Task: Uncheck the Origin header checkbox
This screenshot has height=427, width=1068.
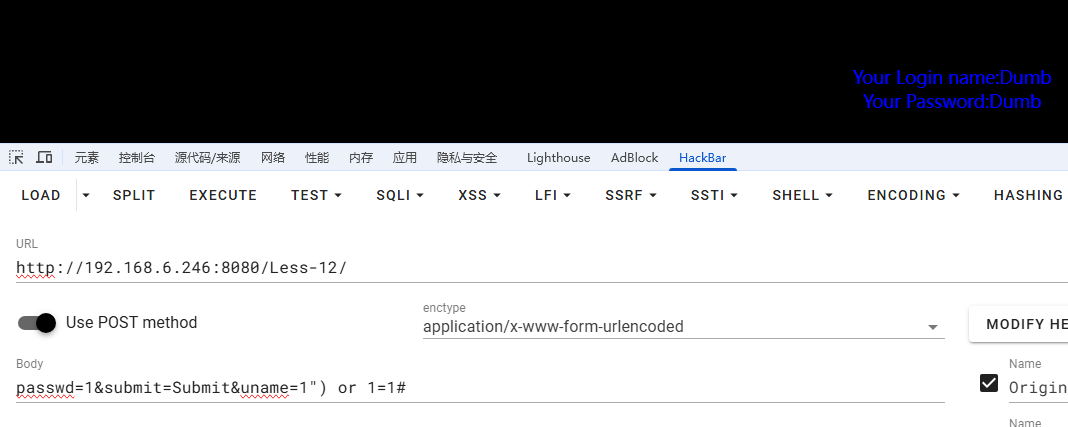Action: pos(989,383)
